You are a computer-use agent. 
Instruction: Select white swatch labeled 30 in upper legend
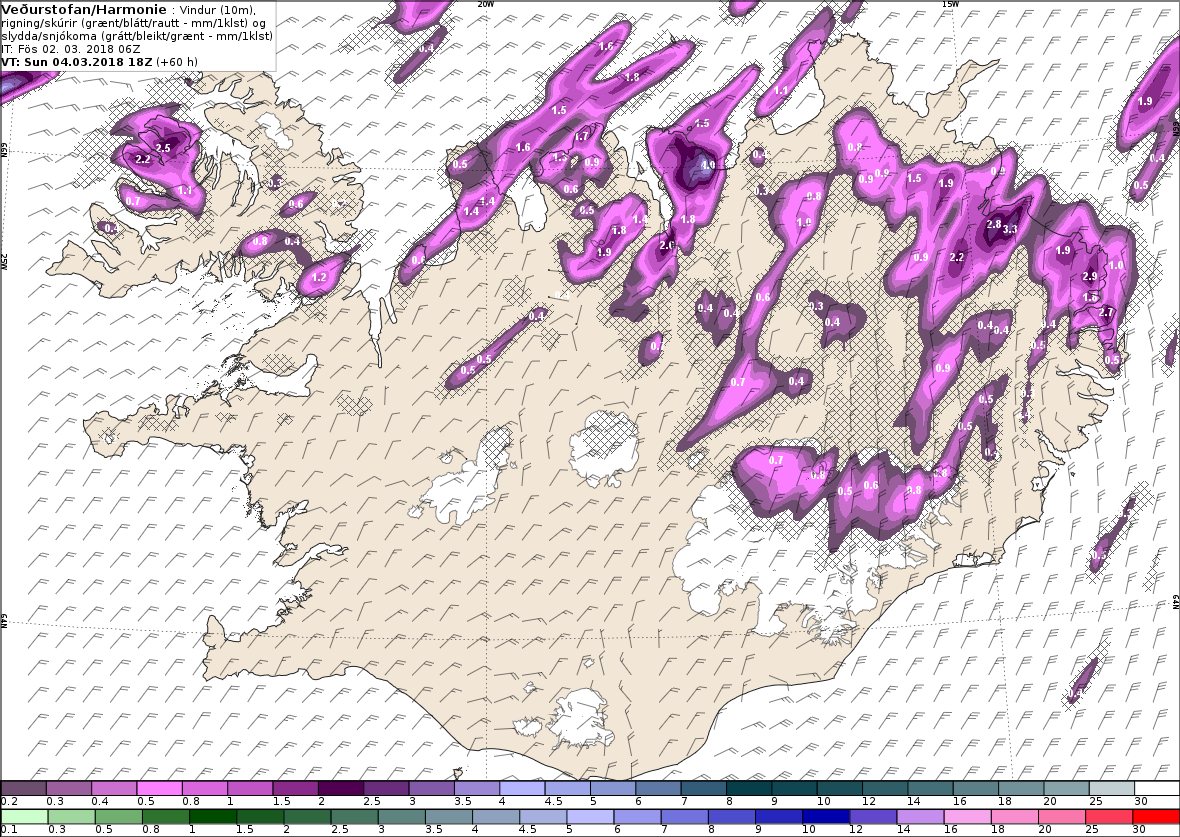1157,788
